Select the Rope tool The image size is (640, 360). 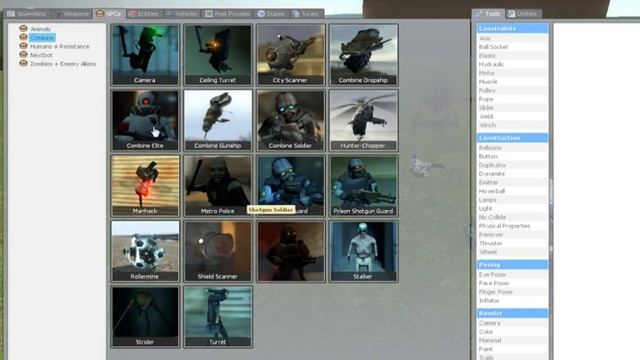point(512,99)
